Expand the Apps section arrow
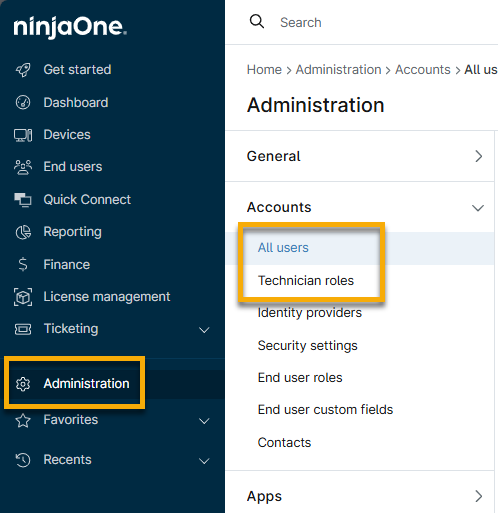Viewport: 498px width, 513px height. 479,496
